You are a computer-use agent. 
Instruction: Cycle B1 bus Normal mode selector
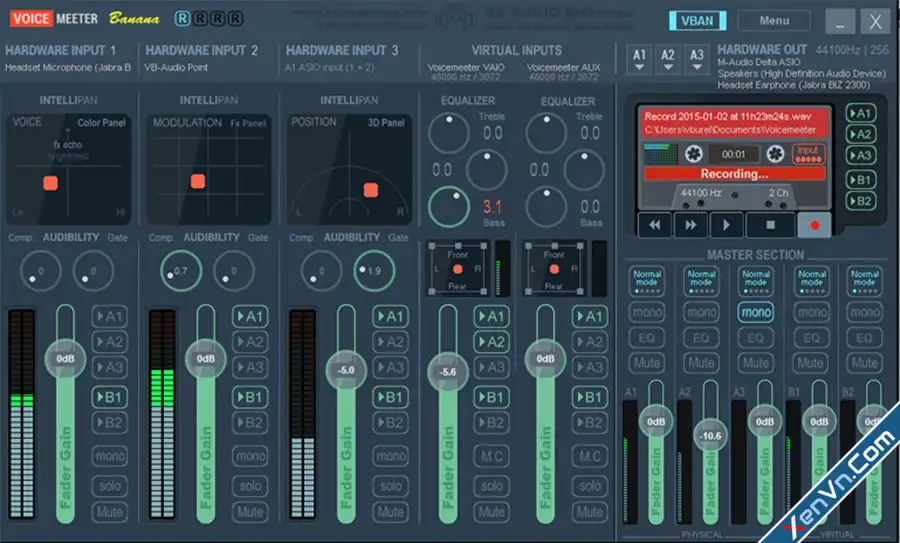(x=812, y=281)
